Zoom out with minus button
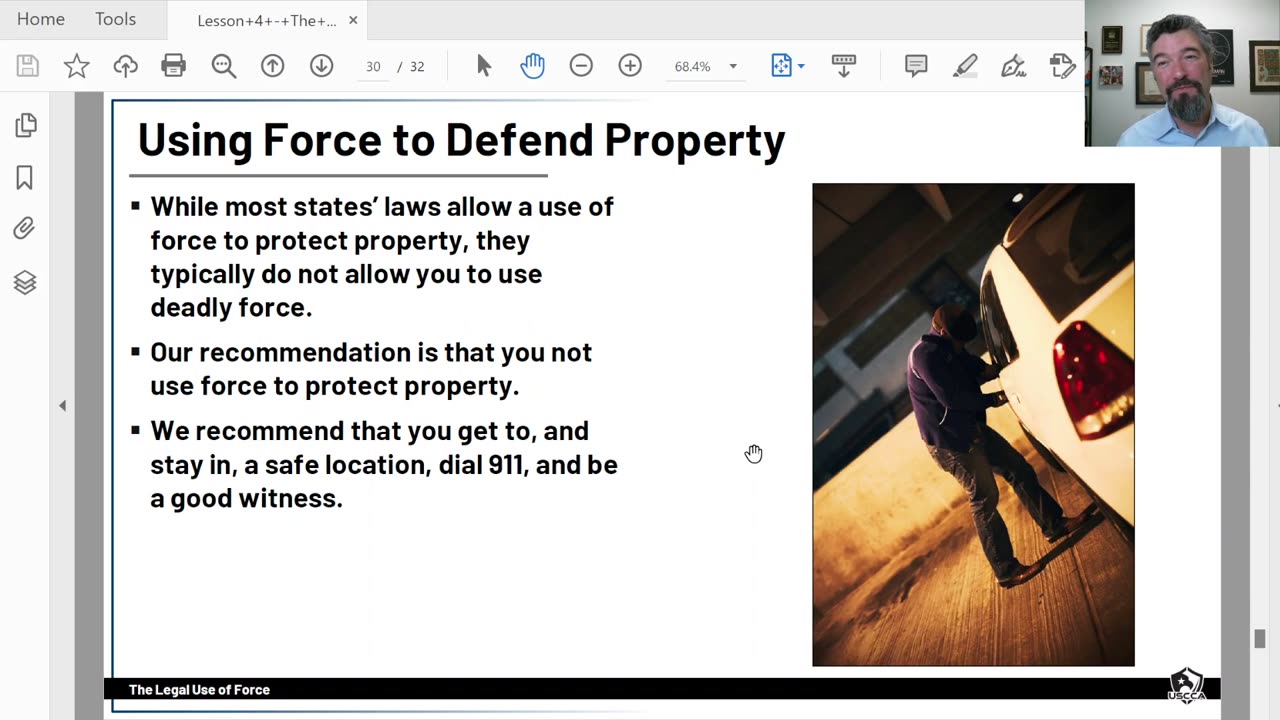This screenshot has width=1280, height=720. pyautogui.click(x=581, y=66)
